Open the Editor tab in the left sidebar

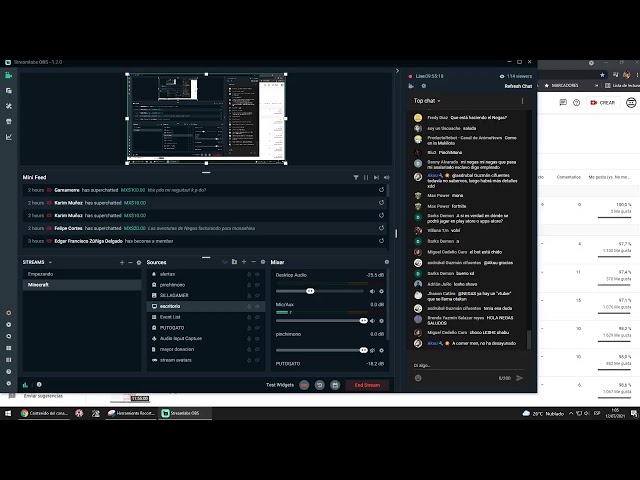click(x=9, y=76)
